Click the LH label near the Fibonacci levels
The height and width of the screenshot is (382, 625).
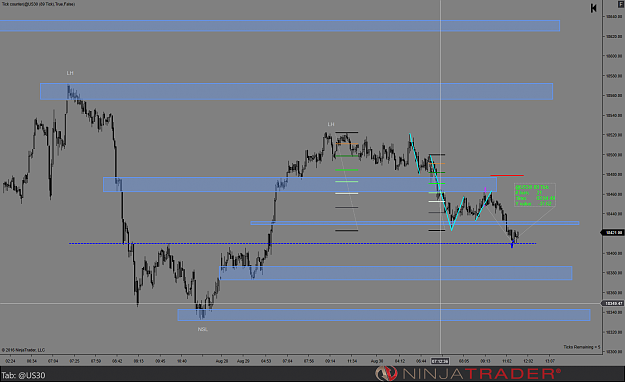(x=331, y=124)
